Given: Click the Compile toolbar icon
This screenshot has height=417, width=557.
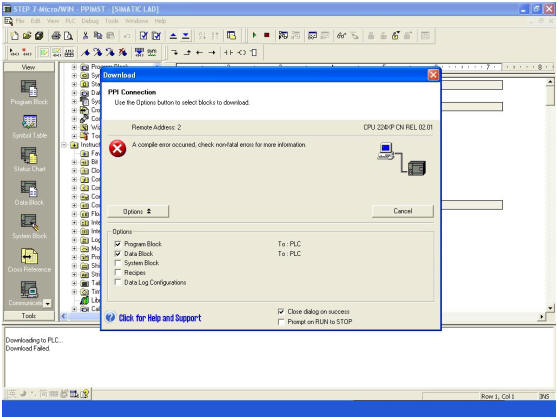Looking at the screenshot, I should [144, 36].
